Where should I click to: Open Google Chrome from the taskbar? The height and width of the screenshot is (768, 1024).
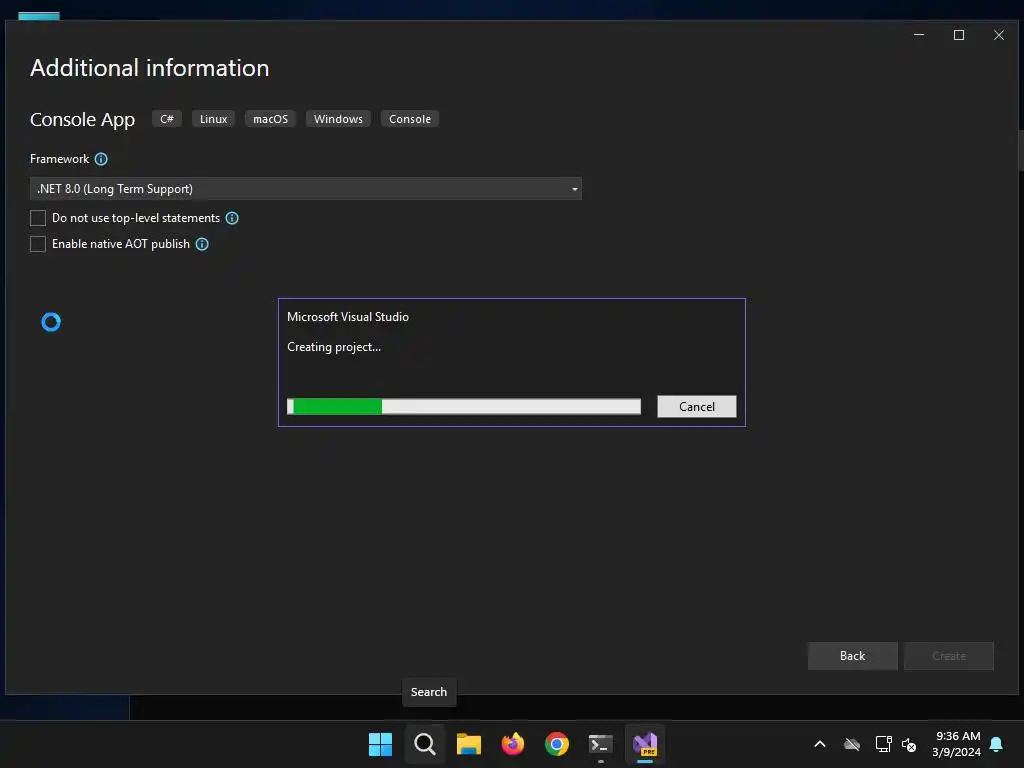pos(557,744)
